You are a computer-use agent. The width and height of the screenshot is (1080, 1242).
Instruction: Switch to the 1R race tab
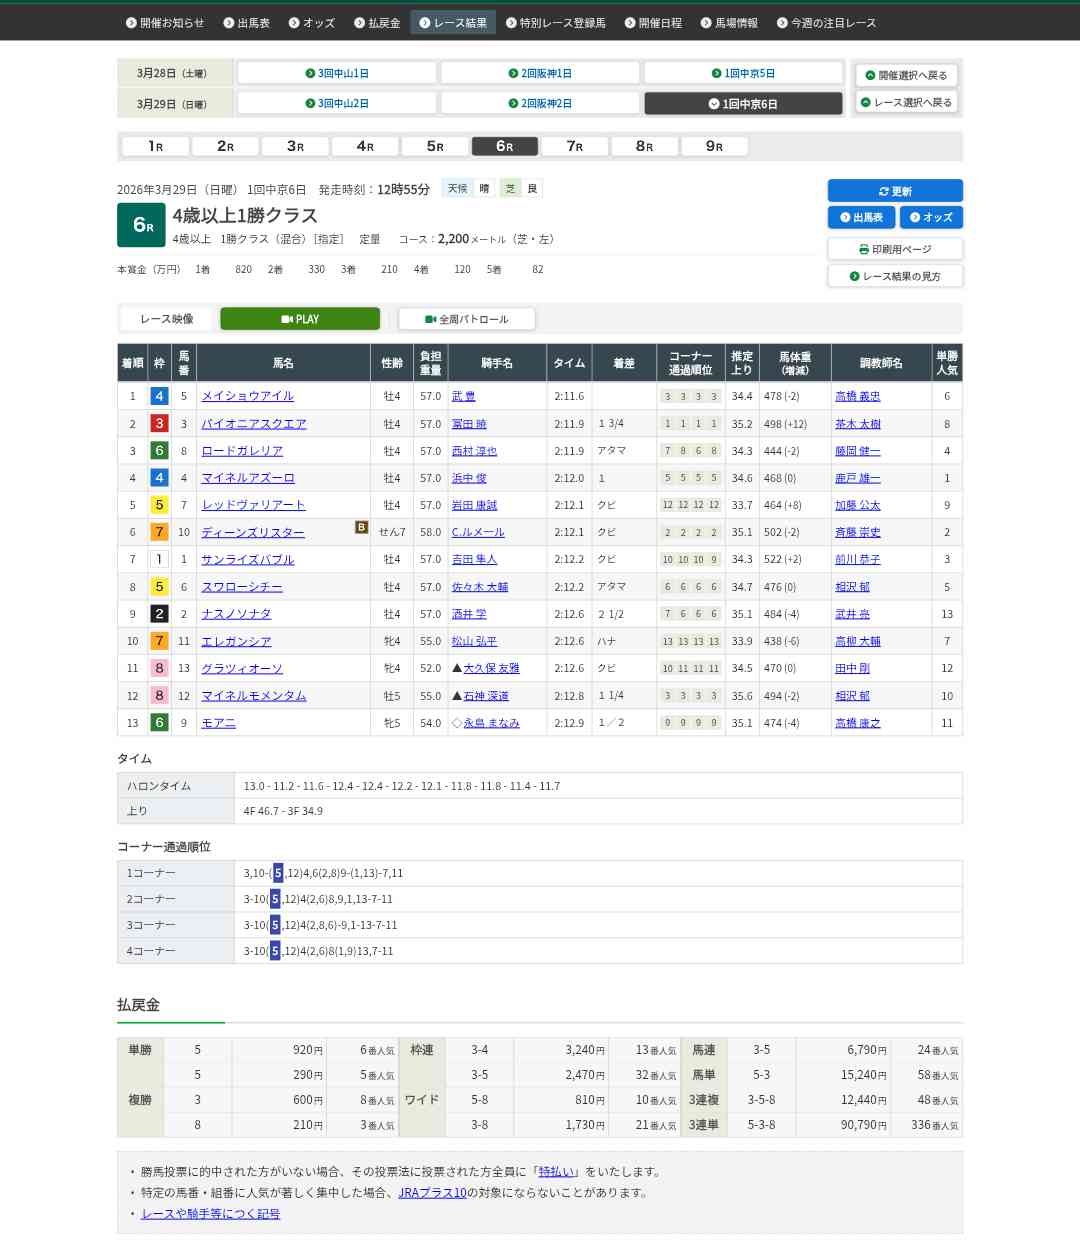point(156,146)
